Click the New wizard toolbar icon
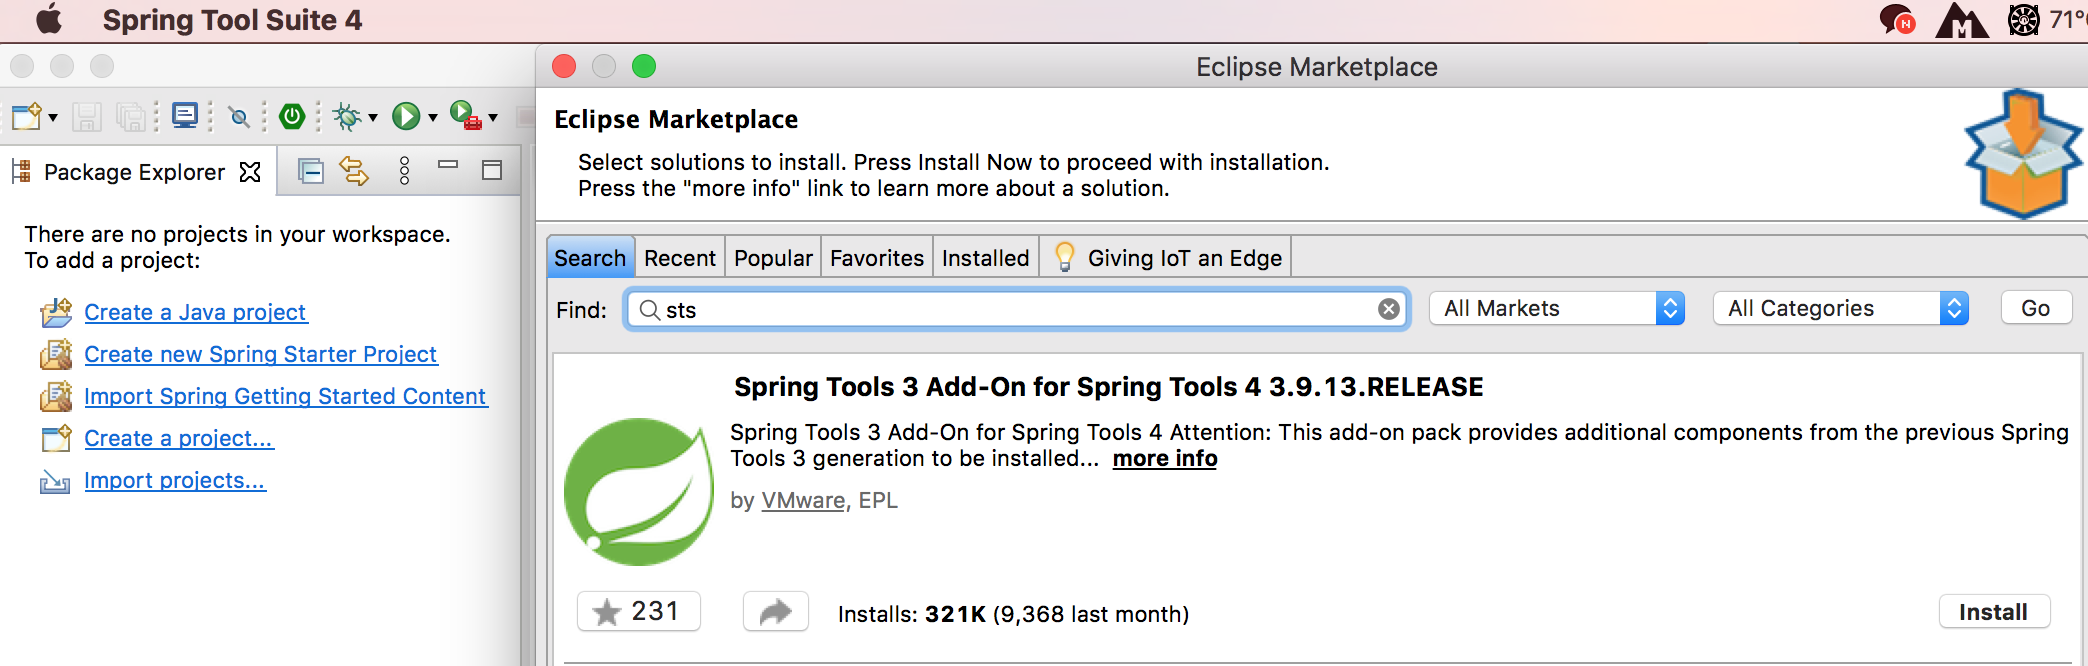 click(x=26, y=117)
